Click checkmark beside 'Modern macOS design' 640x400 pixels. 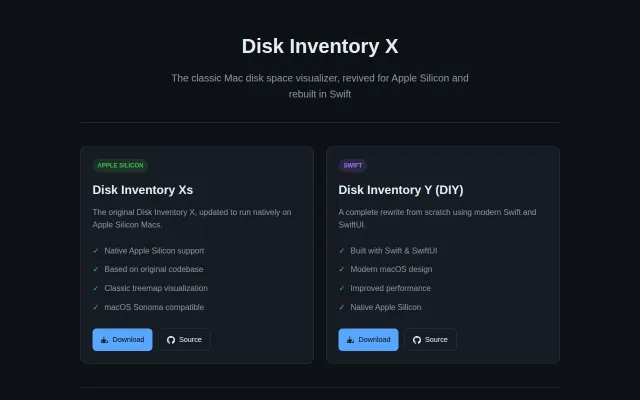(x=342, y=269)
